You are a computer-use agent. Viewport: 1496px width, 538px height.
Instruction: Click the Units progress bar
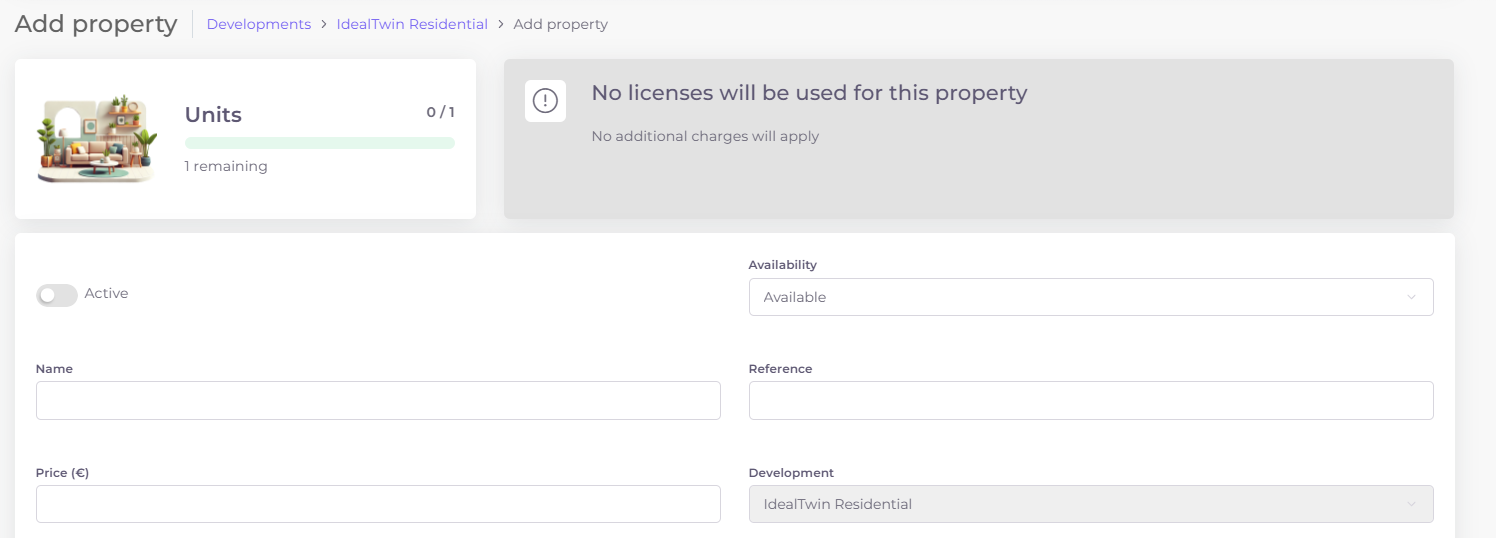[320, 143]
